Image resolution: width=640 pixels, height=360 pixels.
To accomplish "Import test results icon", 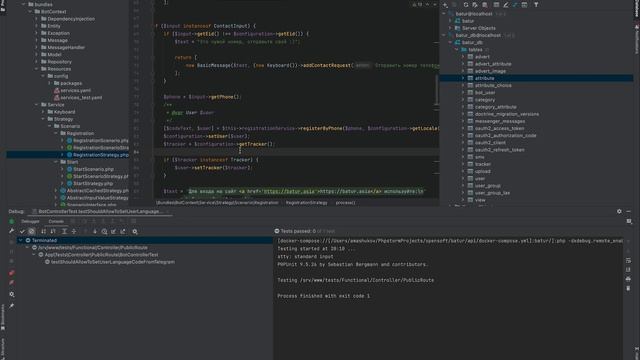I will pos(113,231).
